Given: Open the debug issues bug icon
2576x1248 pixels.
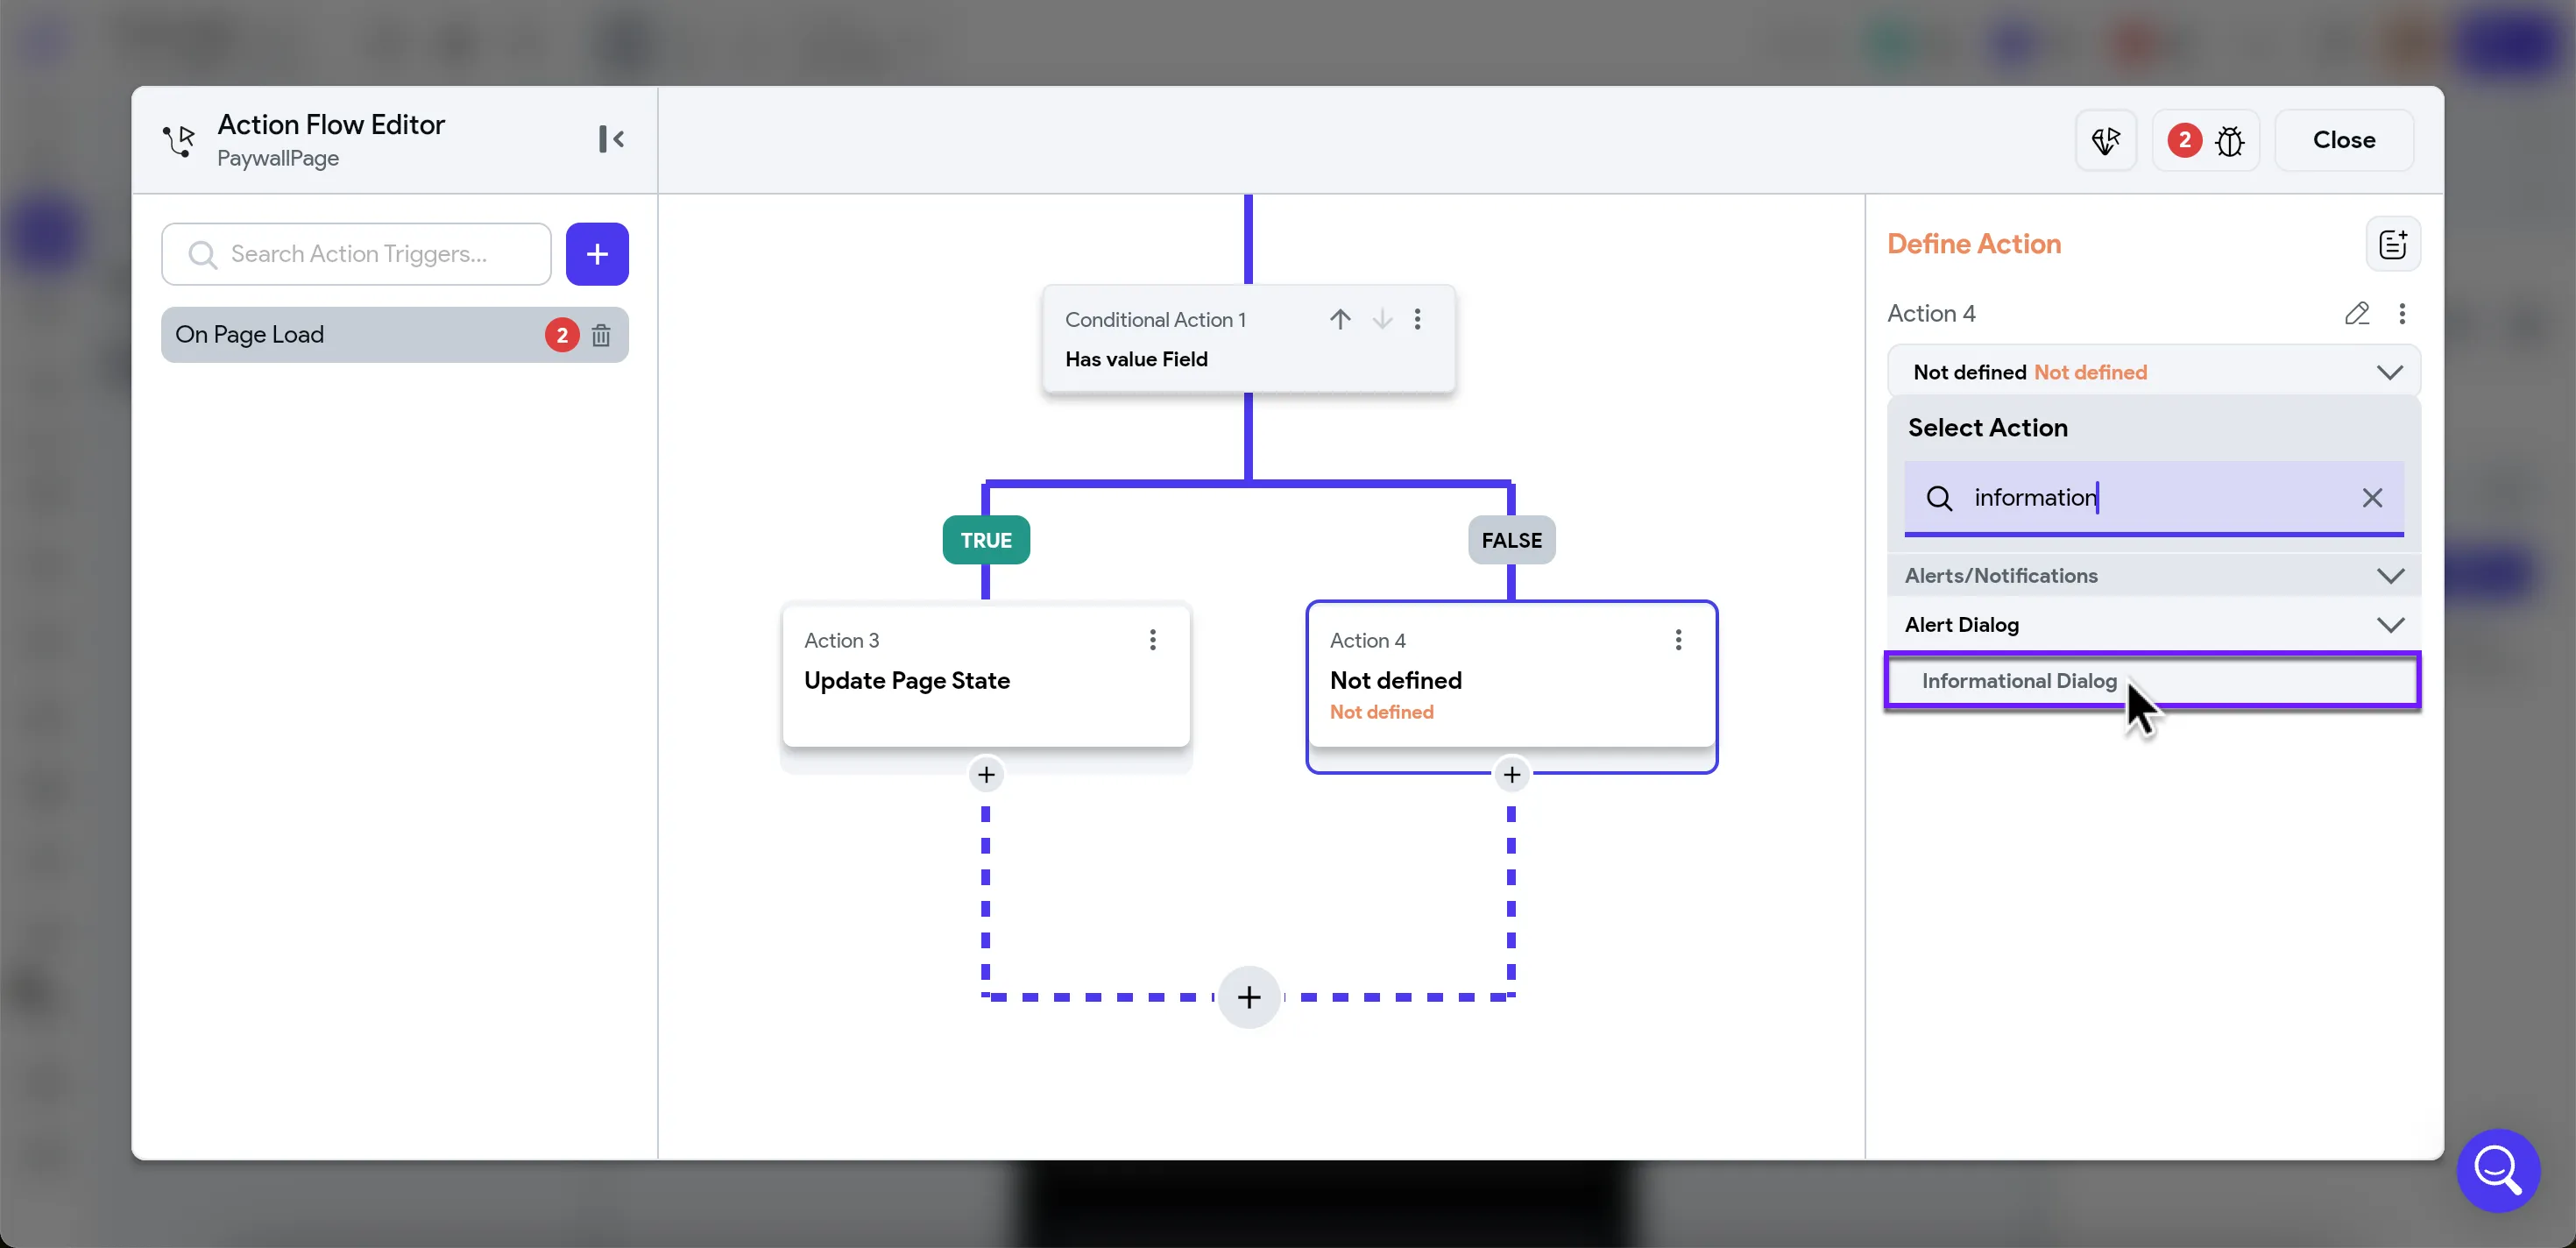Looking at the screenshot, I should [x=2229, y=141].
